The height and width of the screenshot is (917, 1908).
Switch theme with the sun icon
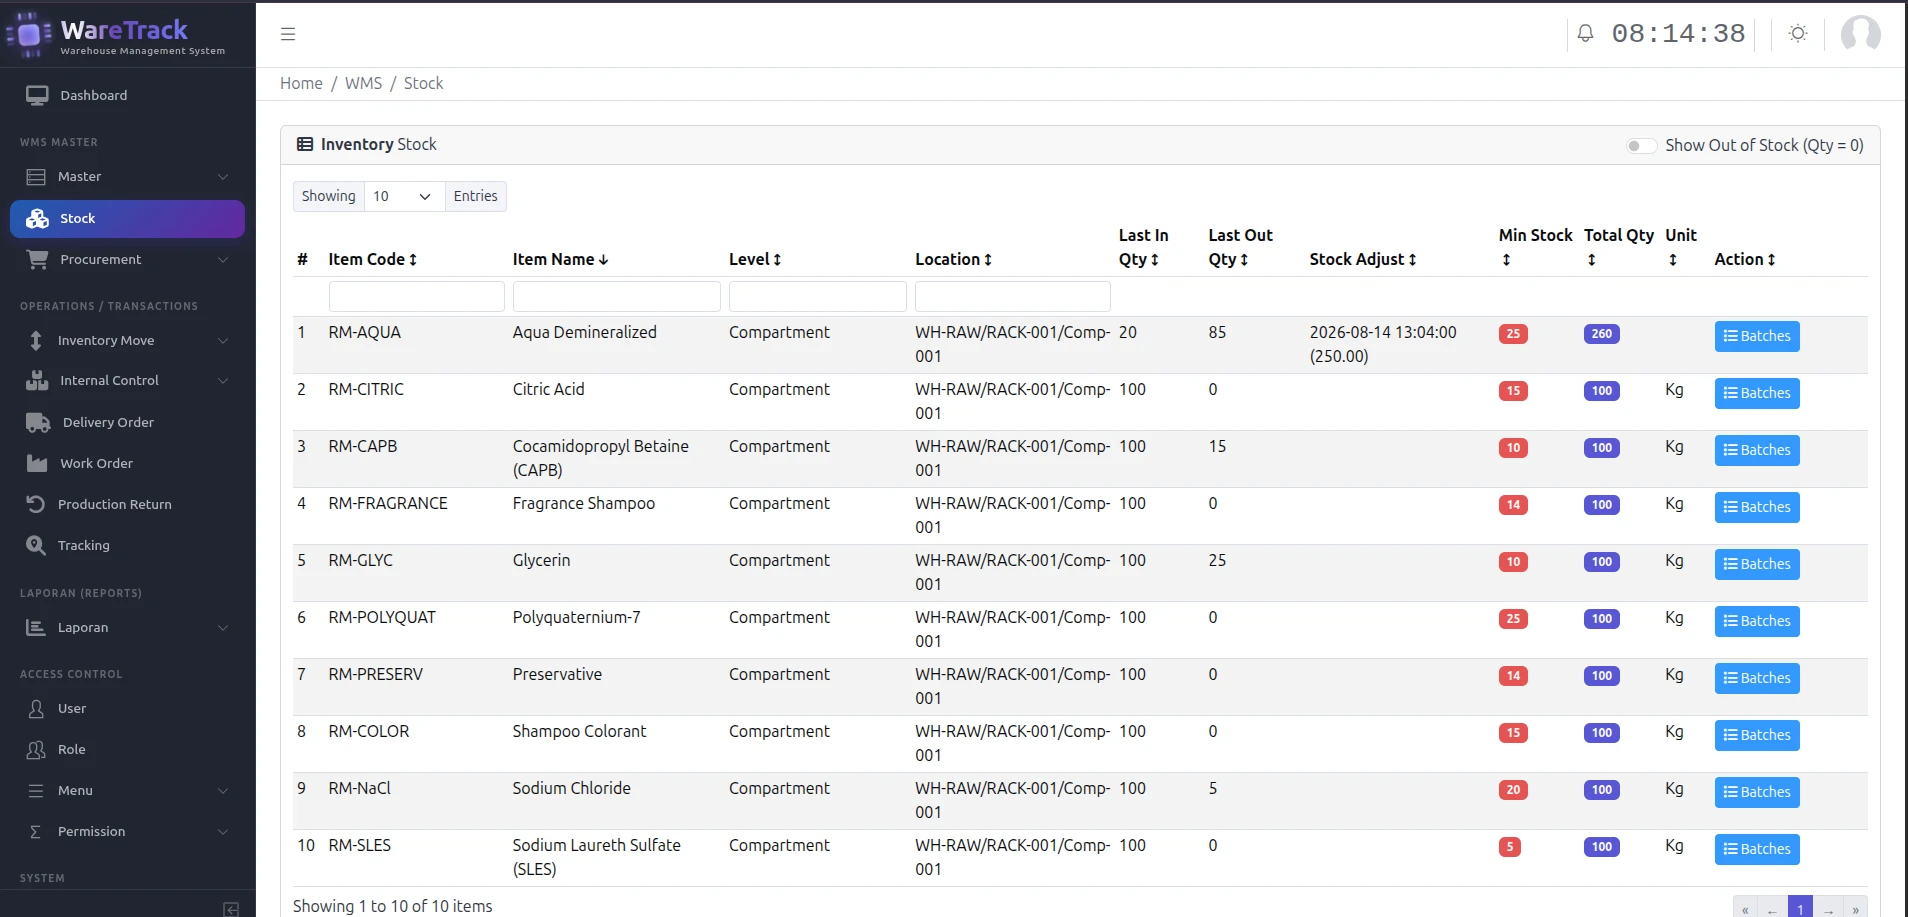(x=1798, y=33)
